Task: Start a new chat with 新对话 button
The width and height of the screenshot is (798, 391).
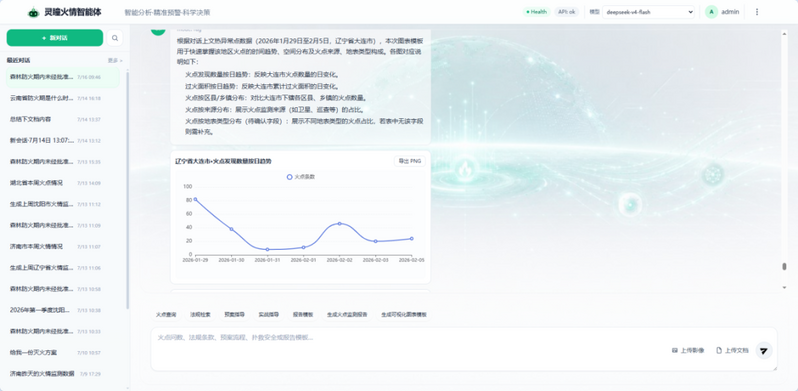Action: (55, 38)
